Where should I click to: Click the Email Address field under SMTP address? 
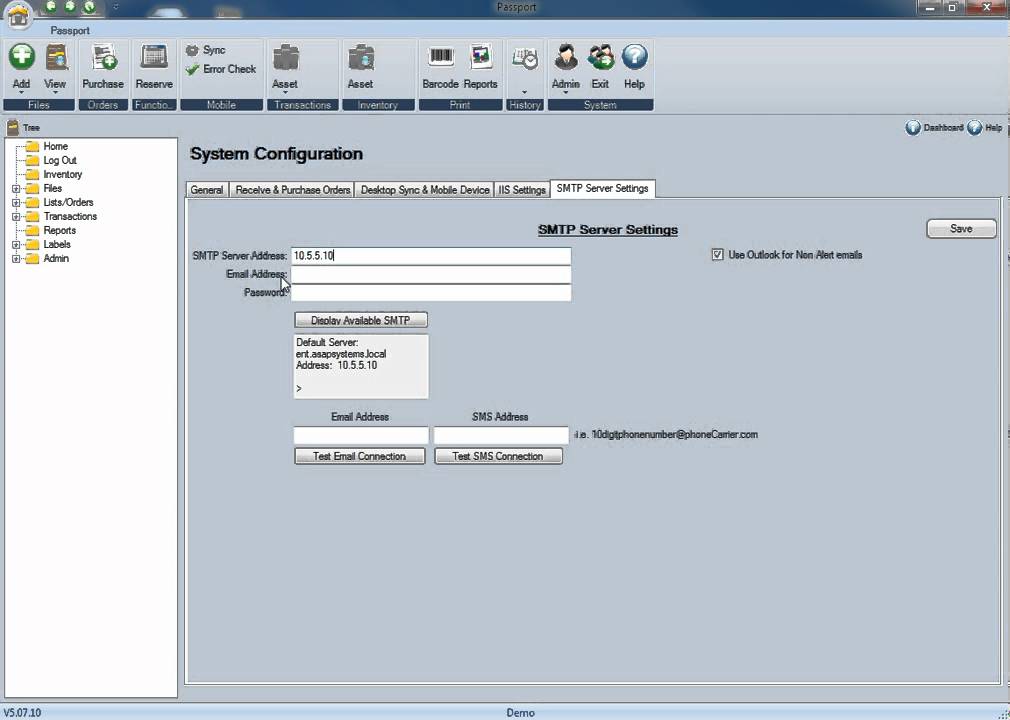[431, 274]
